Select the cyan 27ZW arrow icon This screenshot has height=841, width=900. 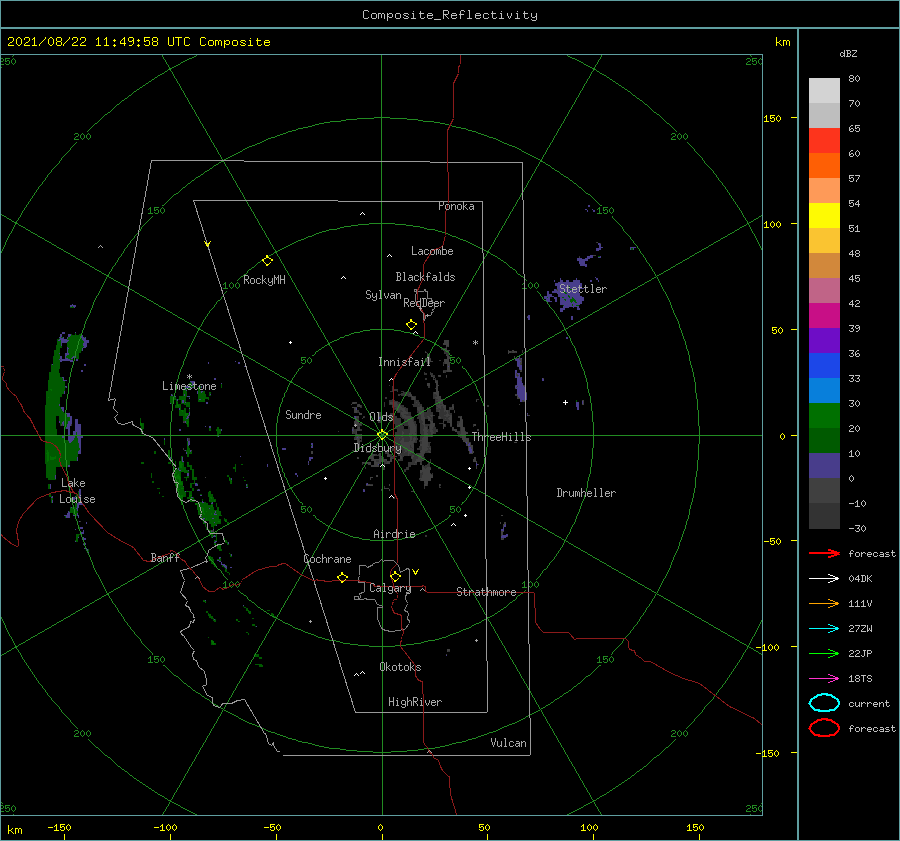pyautogui.click(x=824, y=629)
